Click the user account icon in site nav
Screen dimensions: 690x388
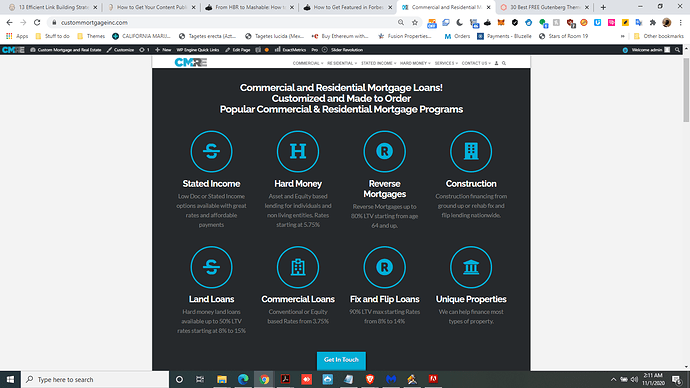click(x=496, y=63)
